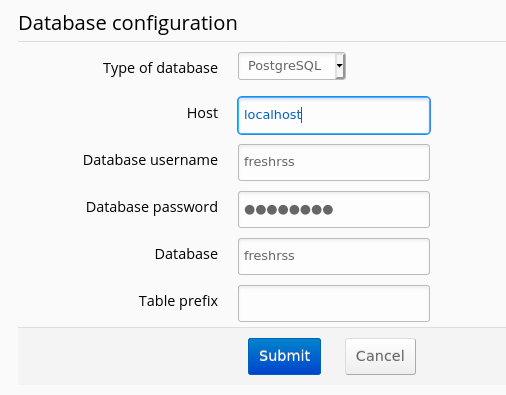Submit the database configuration form
Image resolution: width=506 pixels, height=395 pixels.
tap(284, 356)
